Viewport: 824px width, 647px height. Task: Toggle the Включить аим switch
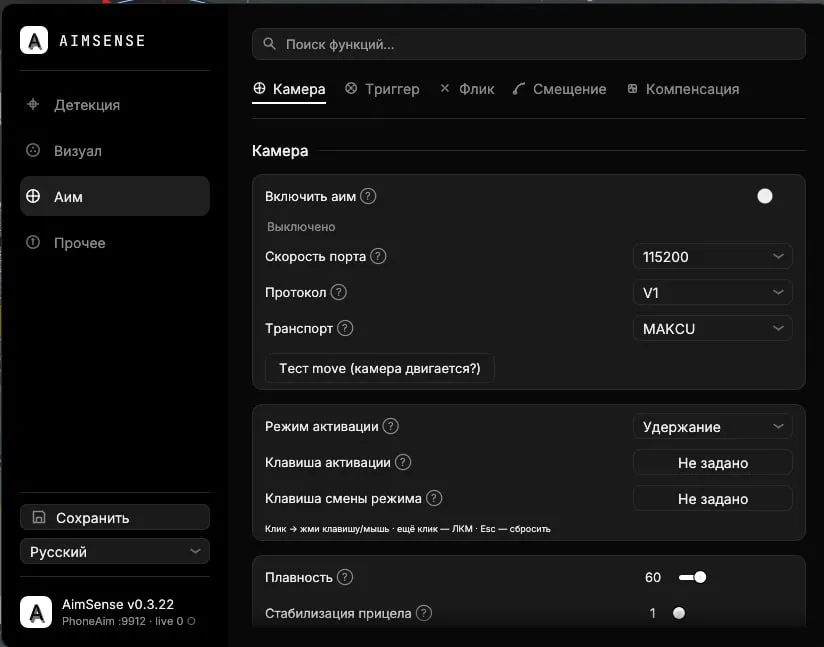point(765,196)
